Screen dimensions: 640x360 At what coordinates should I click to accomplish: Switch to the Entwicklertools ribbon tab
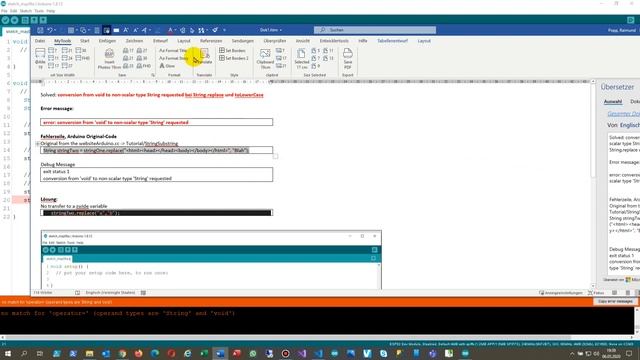click(334, 41)
